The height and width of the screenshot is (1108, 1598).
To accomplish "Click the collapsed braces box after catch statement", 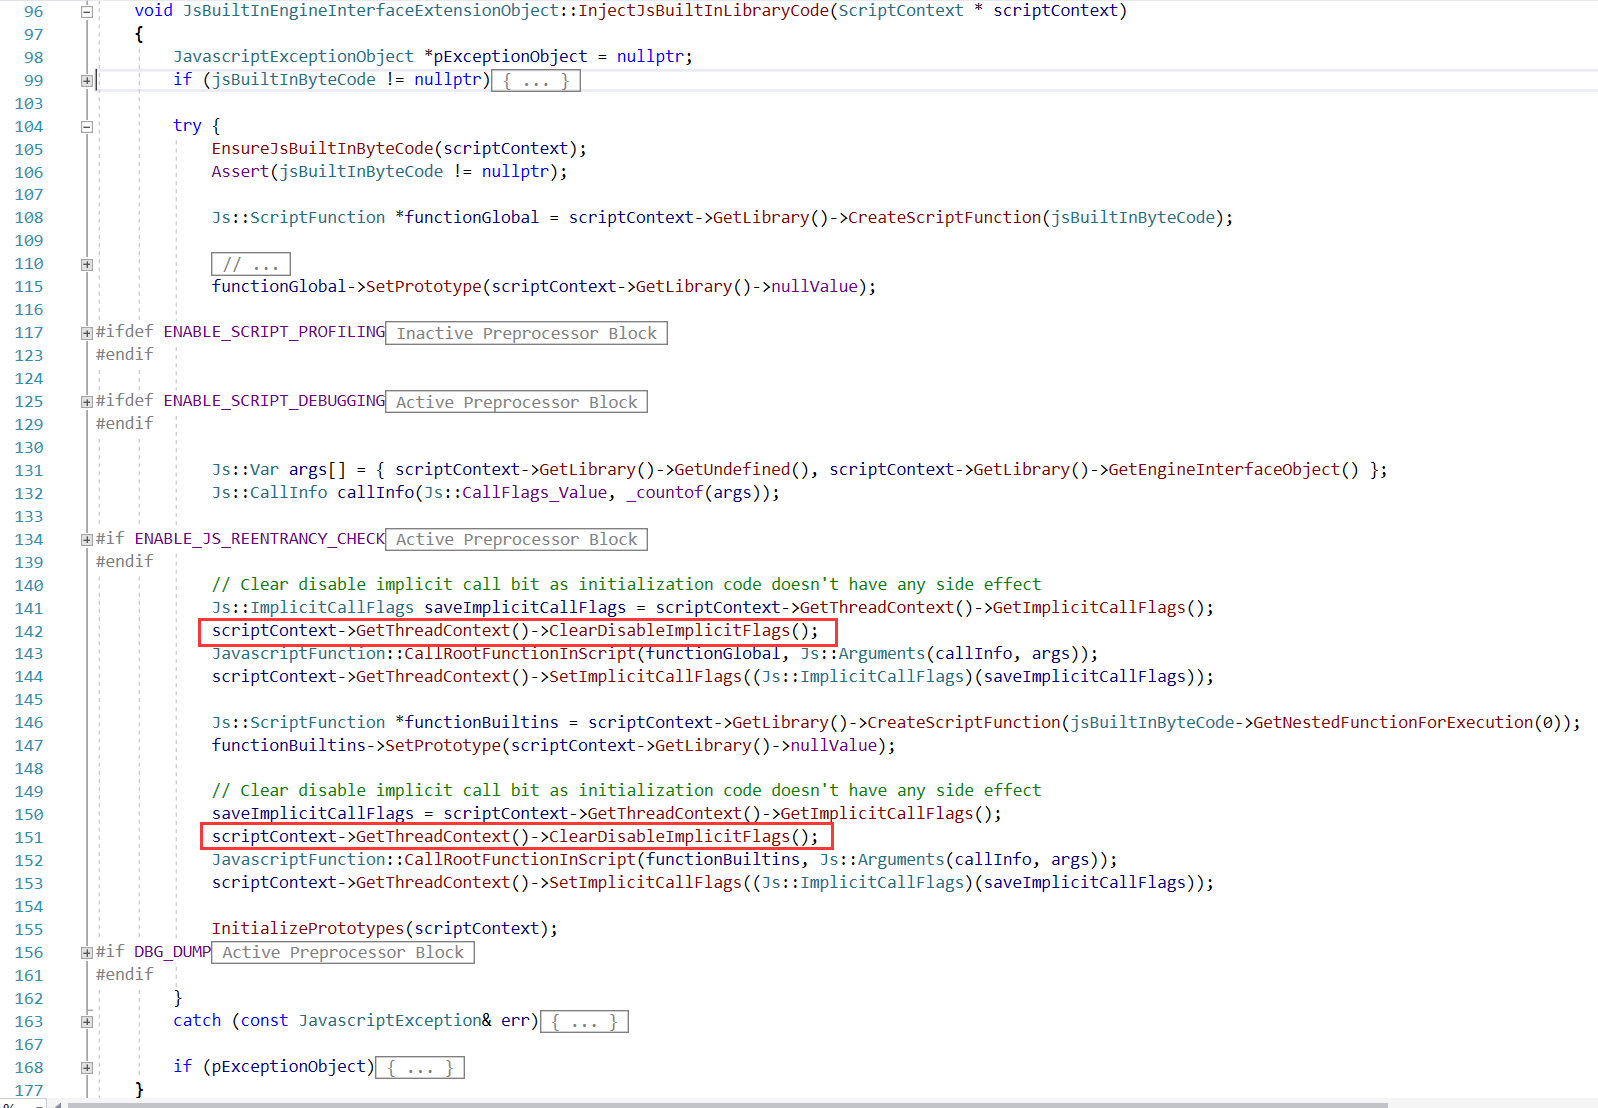I will [584, 1022].
